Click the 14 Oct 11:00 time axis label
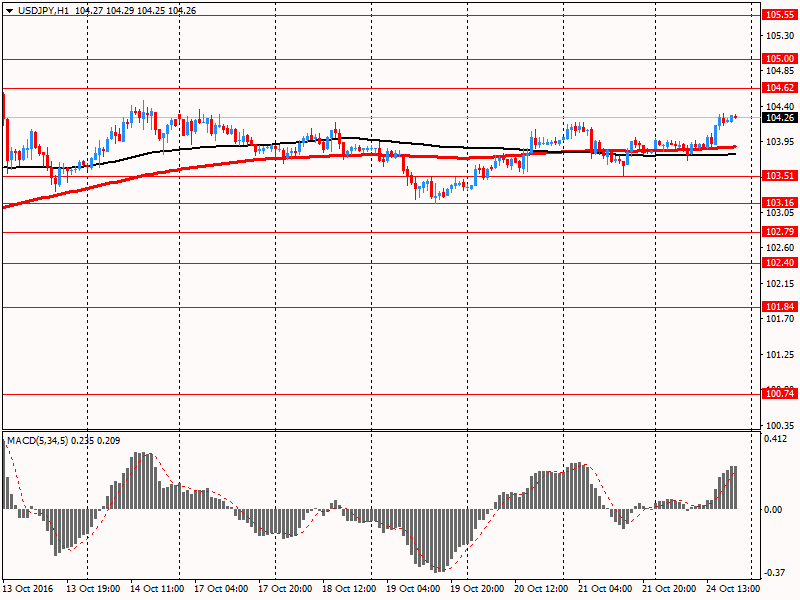The image size is (800, 600). (x=155, y=590)
